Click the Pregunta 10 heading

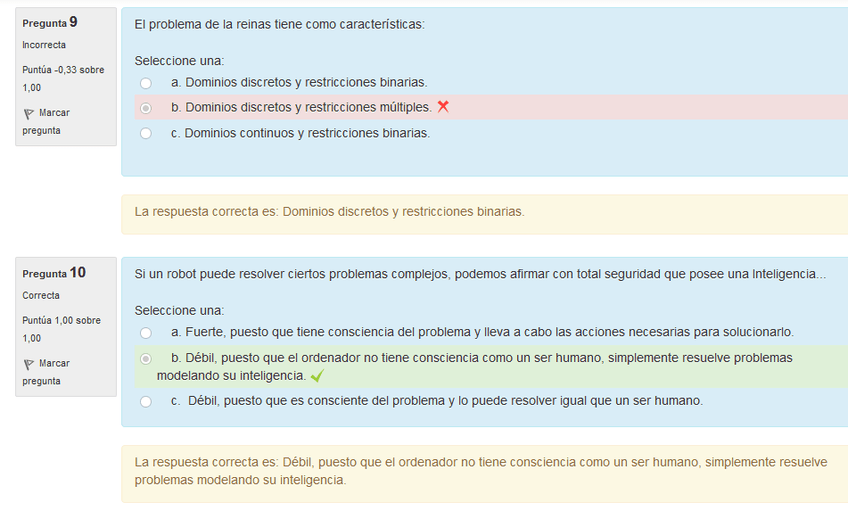click(x=54, y=273)
